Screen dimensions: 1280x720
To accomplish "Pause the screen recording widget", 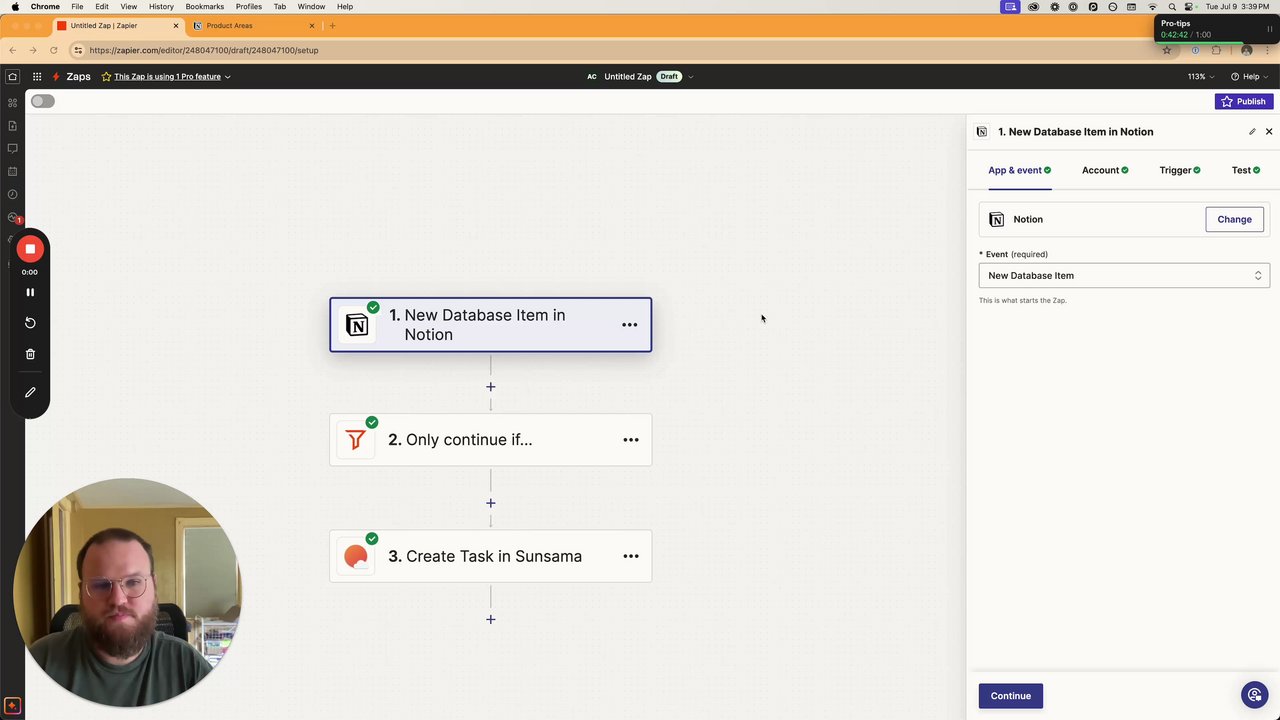I will tap(30, 292).
